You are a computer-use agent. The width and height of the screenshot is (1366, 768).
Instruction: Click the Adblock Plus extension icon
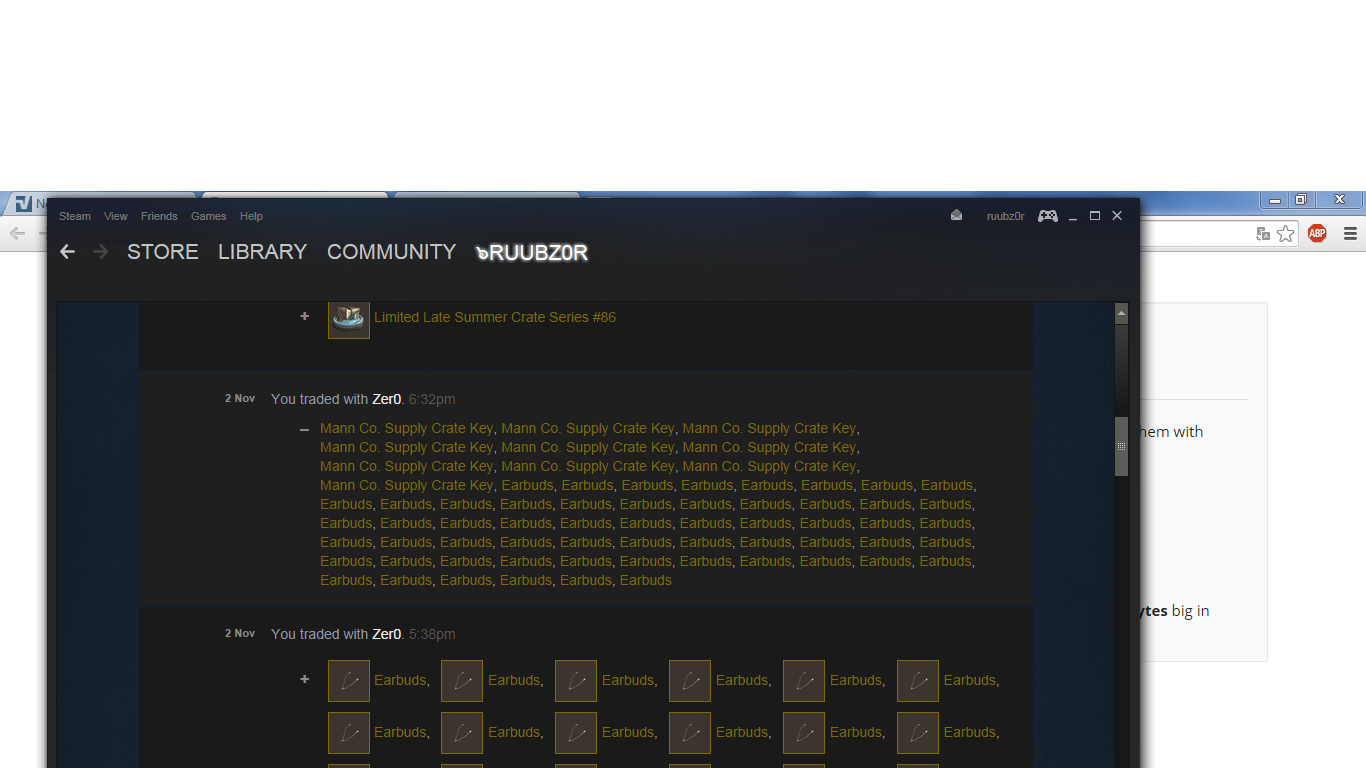tap(1317, 233)
